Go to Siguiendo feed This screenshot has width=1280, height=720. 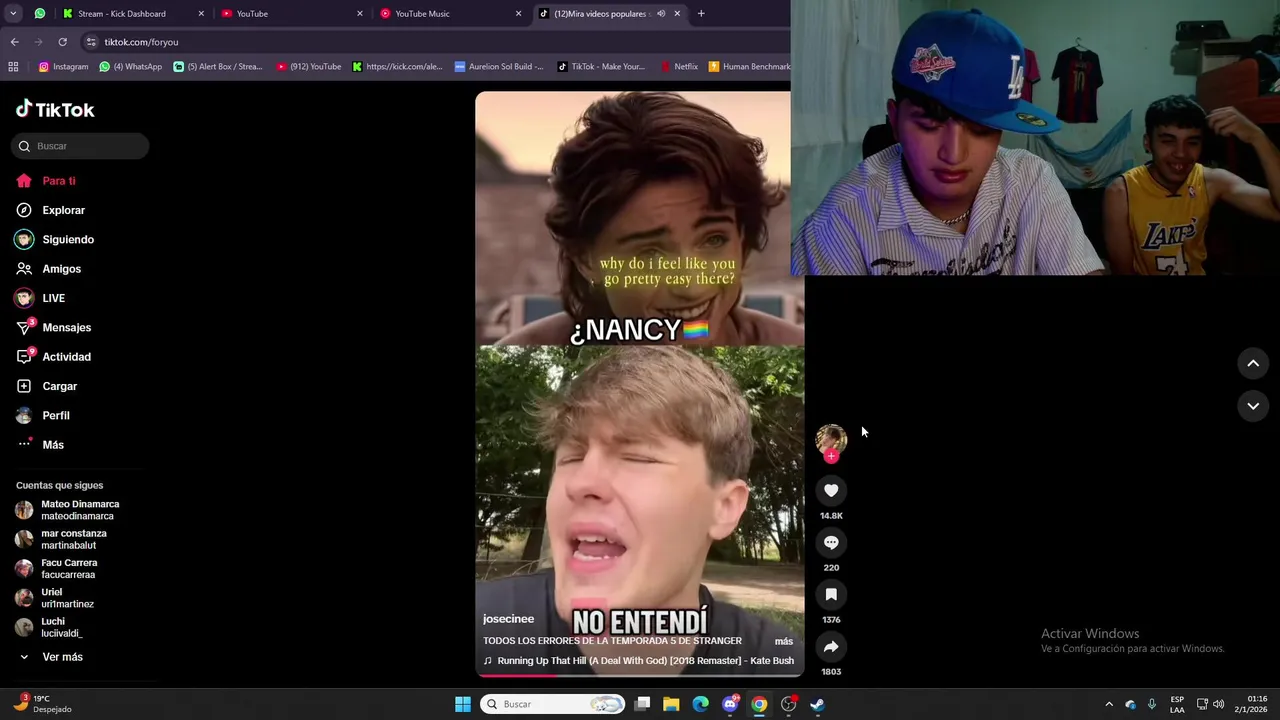55,239
